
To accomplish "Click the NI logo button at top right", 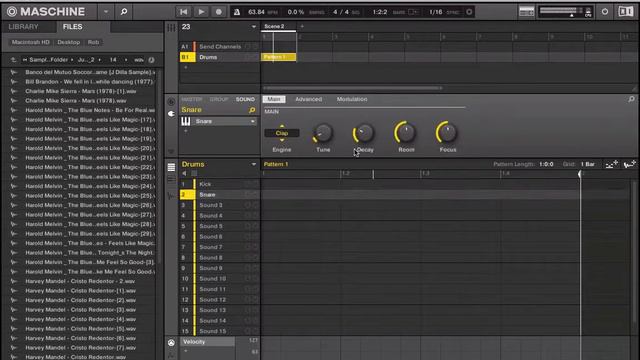I will pos(626,12).
